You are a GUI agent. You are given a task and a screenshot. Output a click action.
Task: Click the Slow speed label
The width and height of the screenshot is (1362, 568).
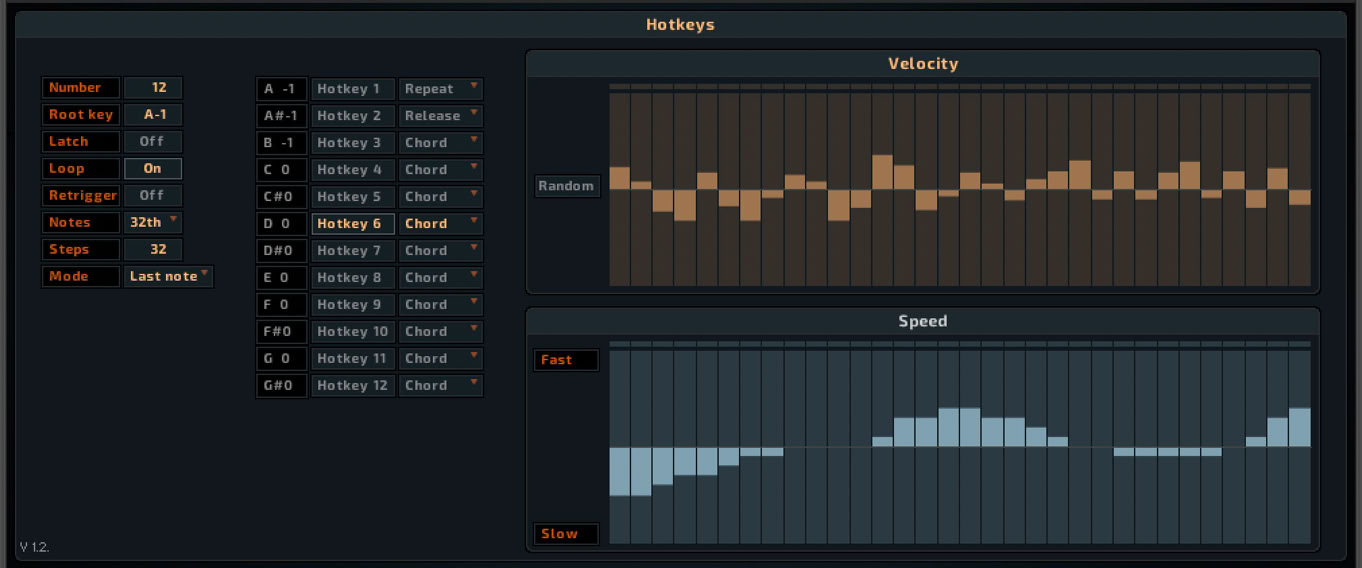(566, 534)
